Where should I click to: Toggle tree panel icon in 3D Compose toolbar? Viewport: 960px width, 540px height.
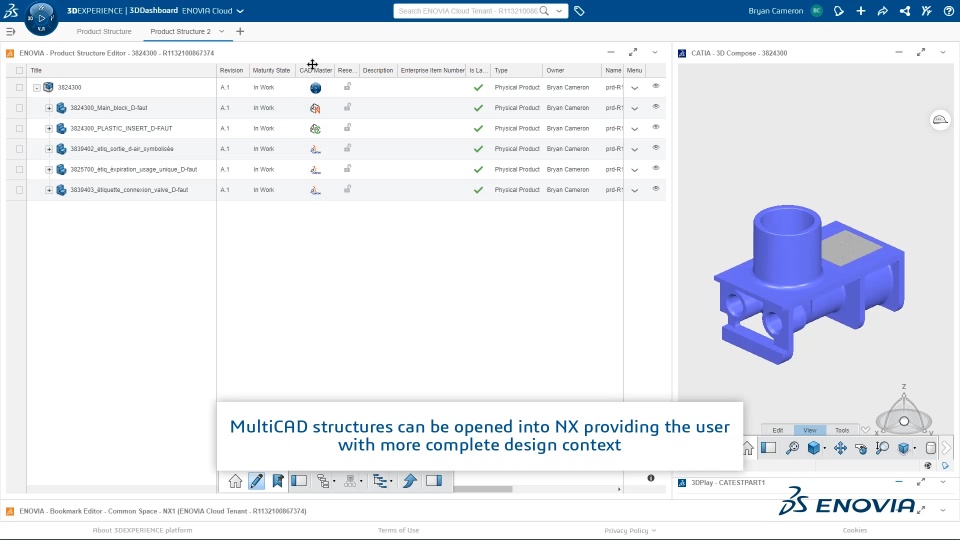769,448
